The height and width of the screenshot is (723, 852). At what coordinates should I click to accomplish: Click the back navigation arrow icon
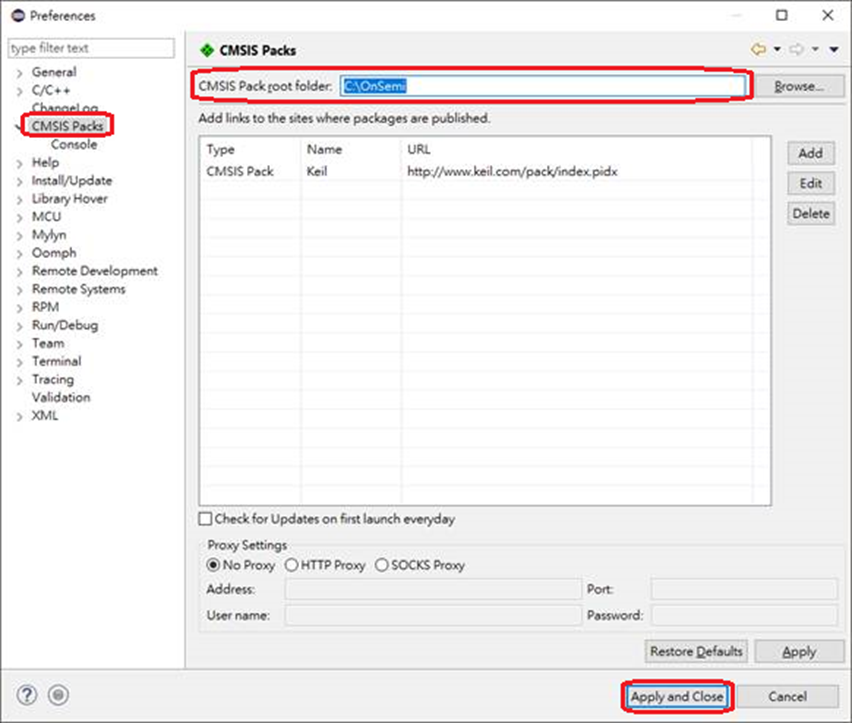(757, 49)
